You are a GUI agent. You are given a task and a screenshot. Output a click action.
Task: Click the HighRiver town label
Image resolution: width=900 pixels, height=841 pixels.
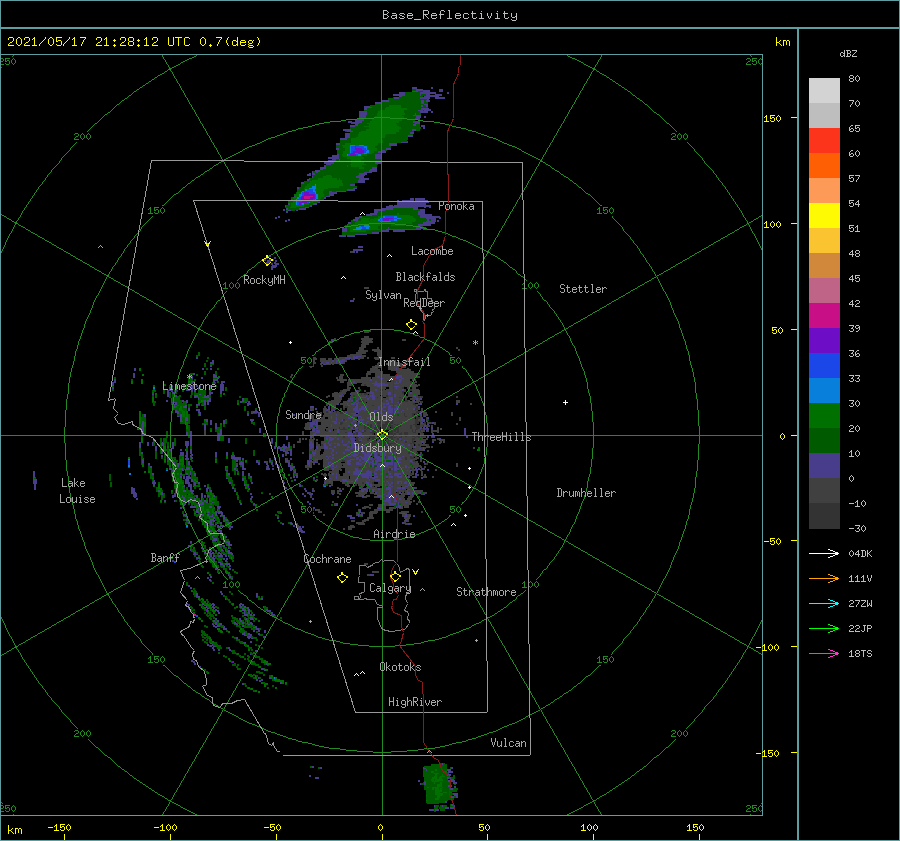[x=415, y=702]
